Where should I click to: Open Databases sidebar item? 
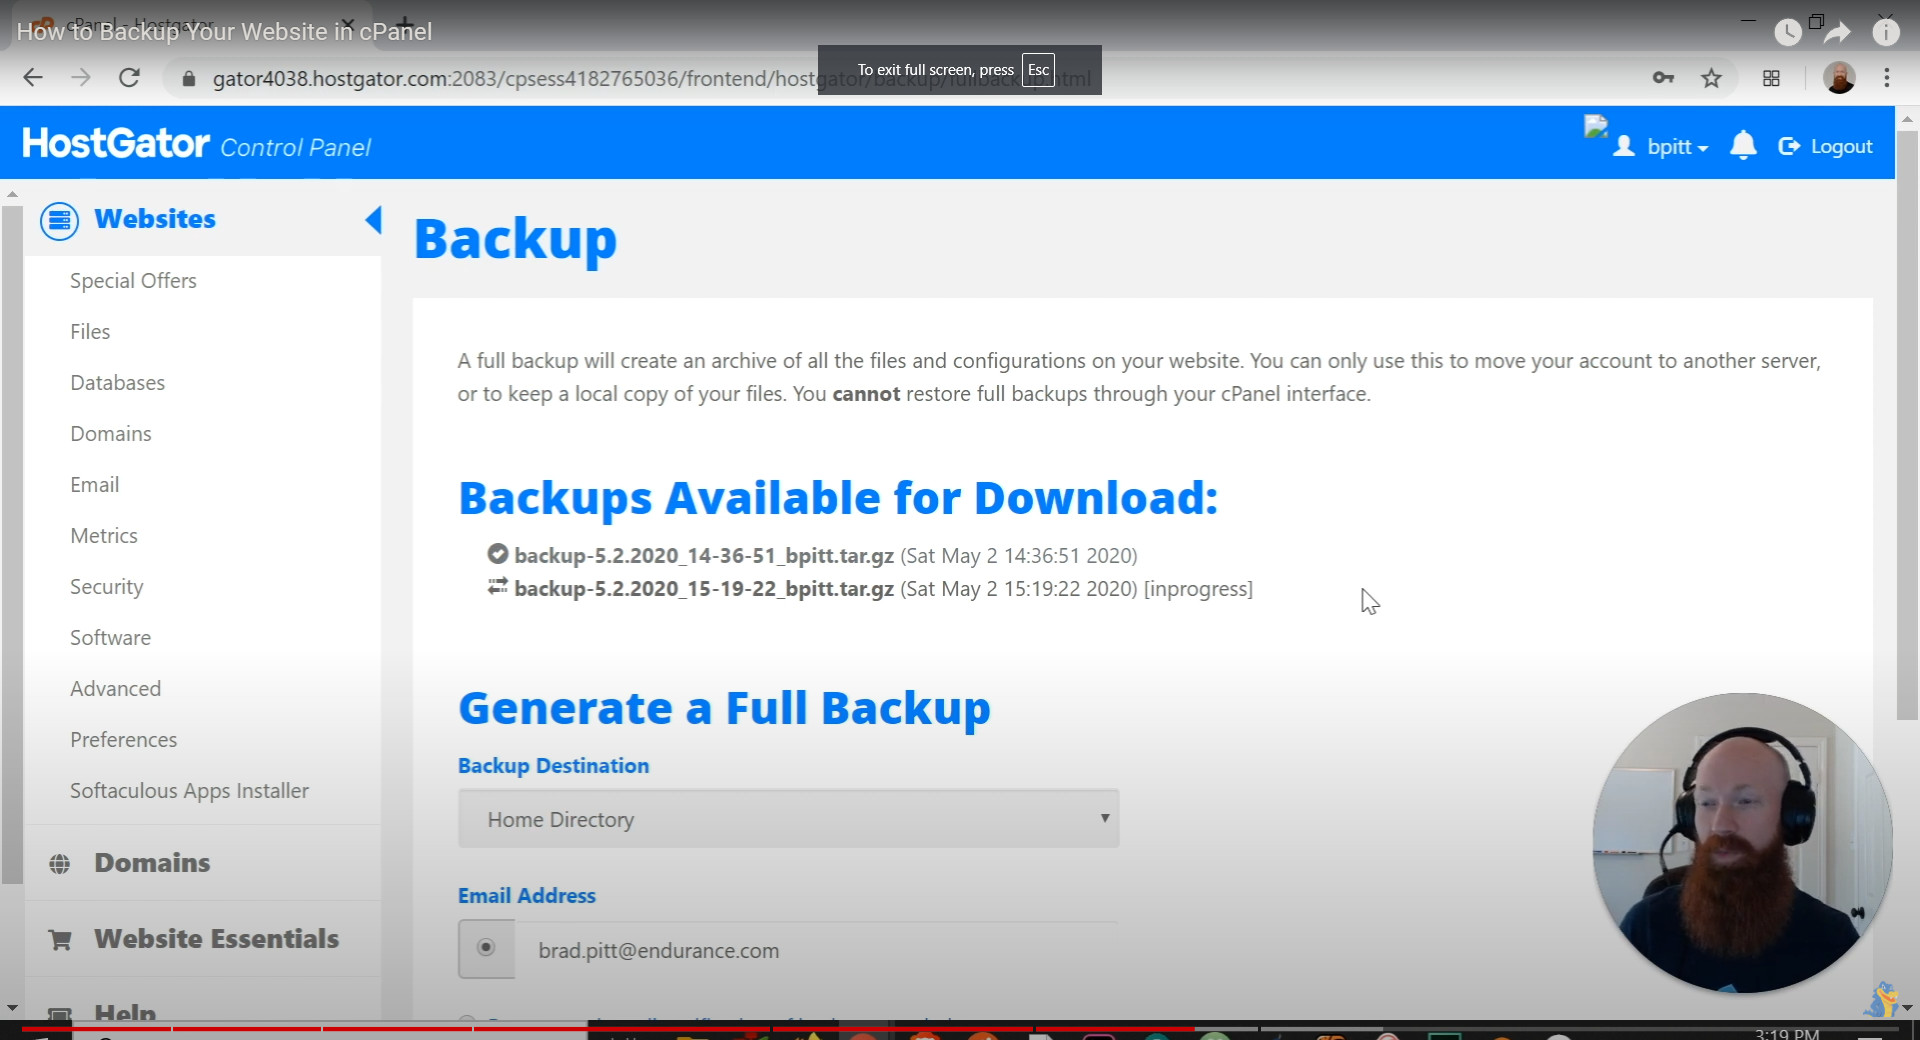coord(117,383)
